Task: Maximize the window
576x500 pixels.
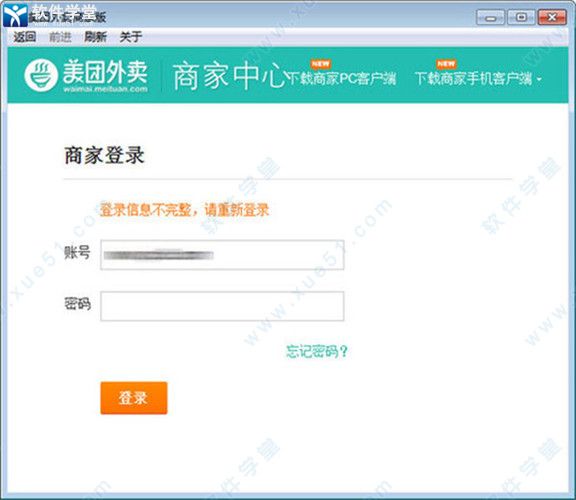Action: [x=521, y=17]
